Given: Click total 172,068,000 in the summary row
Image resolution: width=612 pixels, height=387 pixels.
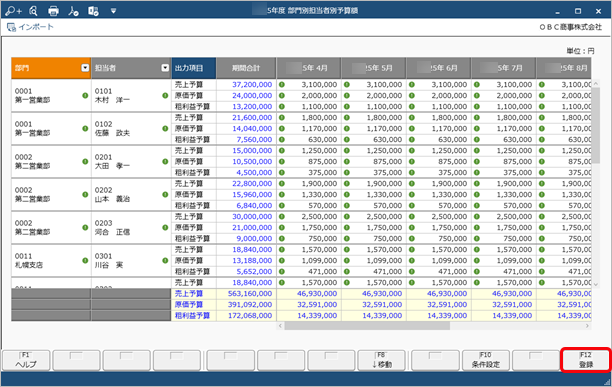Looking at the screenshot, I should pyautogui.click(x=246, y=316).
